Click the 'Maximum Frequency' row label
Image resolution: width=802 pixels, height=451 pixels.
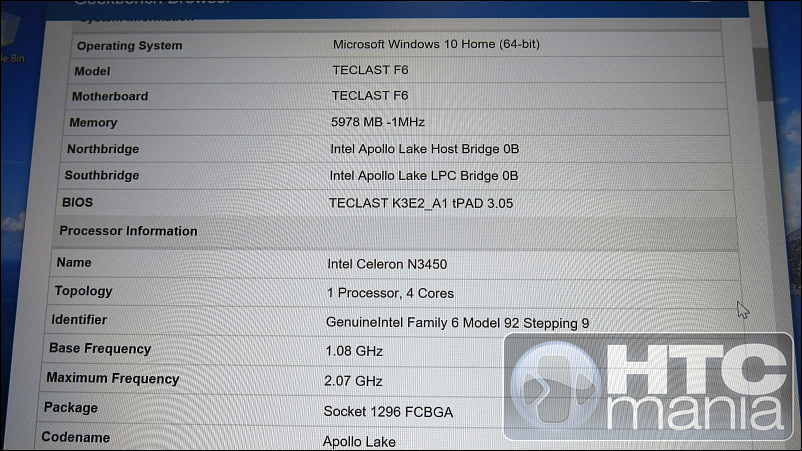[x=113, y=378]
